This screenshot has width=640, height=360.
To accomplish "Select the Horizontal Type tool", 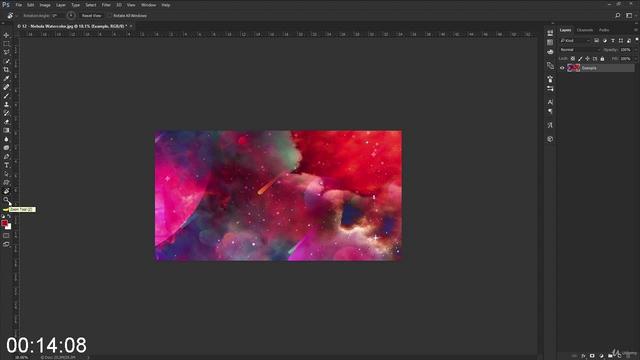I will [6, 165].
